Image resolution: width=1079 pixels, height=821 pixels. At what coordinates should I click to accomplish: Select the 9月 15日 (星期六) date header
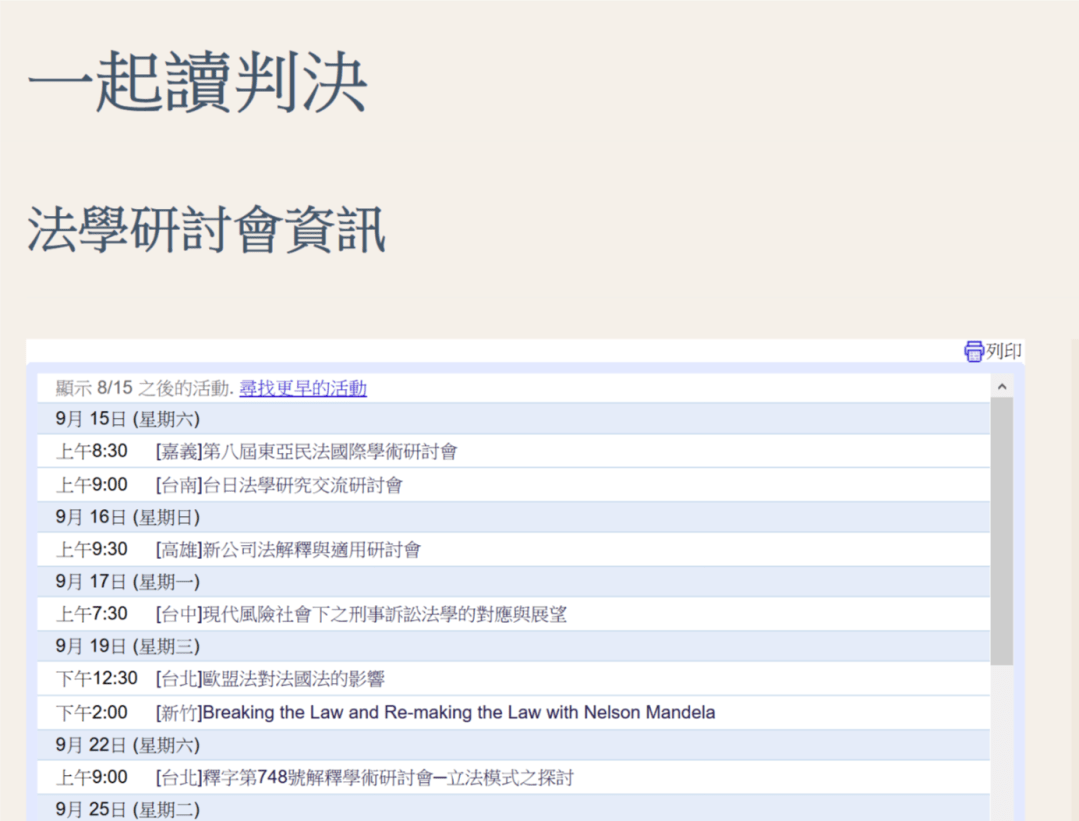[128, 419]
